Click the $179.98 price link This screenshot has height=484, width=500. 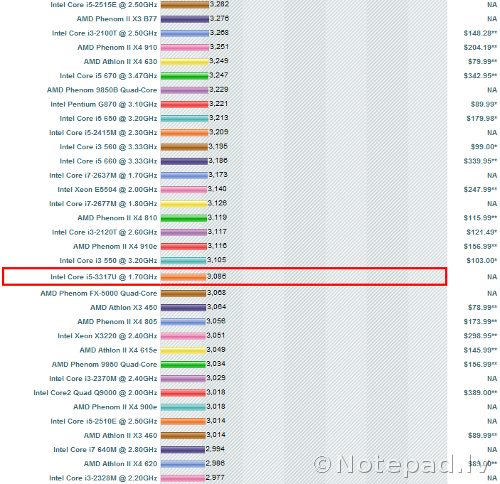pyautogui.click(x=482, y=119)
